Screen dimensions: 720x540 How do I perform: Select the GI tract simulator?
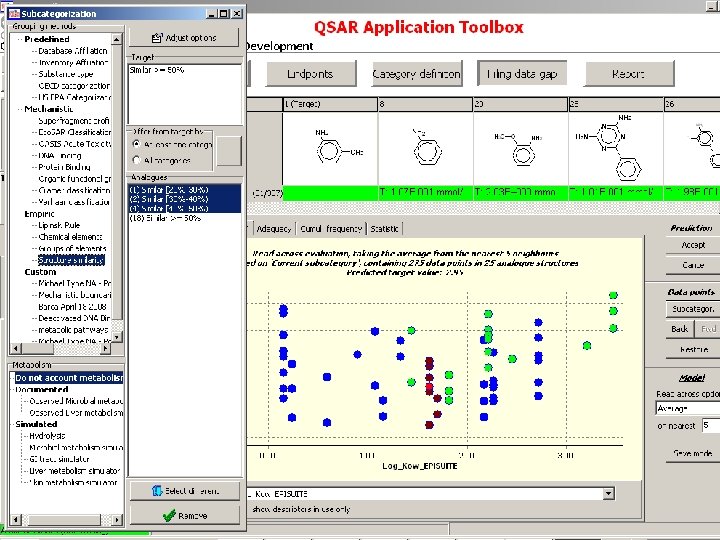pos(59,459)
